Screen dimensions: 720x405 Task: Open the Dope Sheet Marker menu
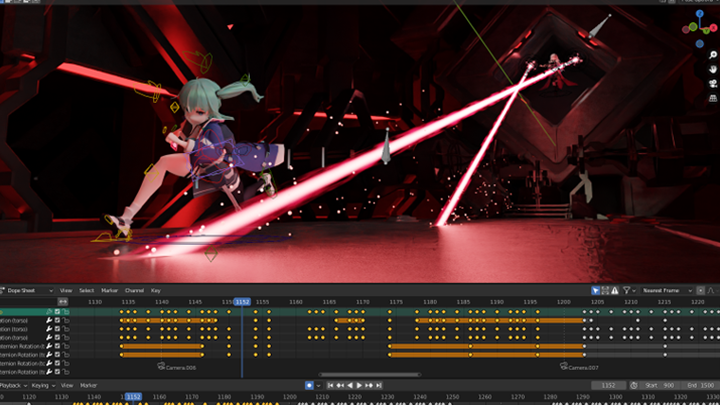coord(109,291)
